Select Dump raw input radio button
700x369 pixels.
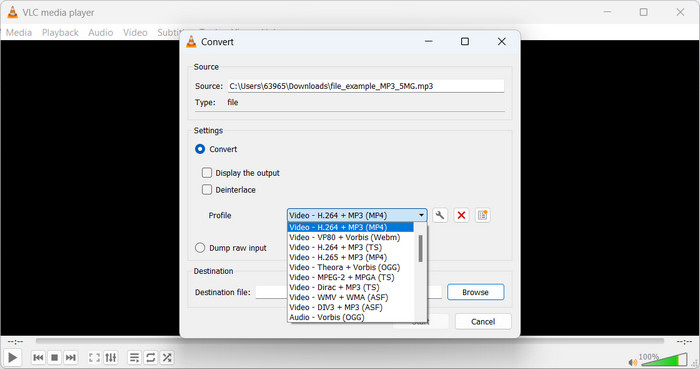200,248
